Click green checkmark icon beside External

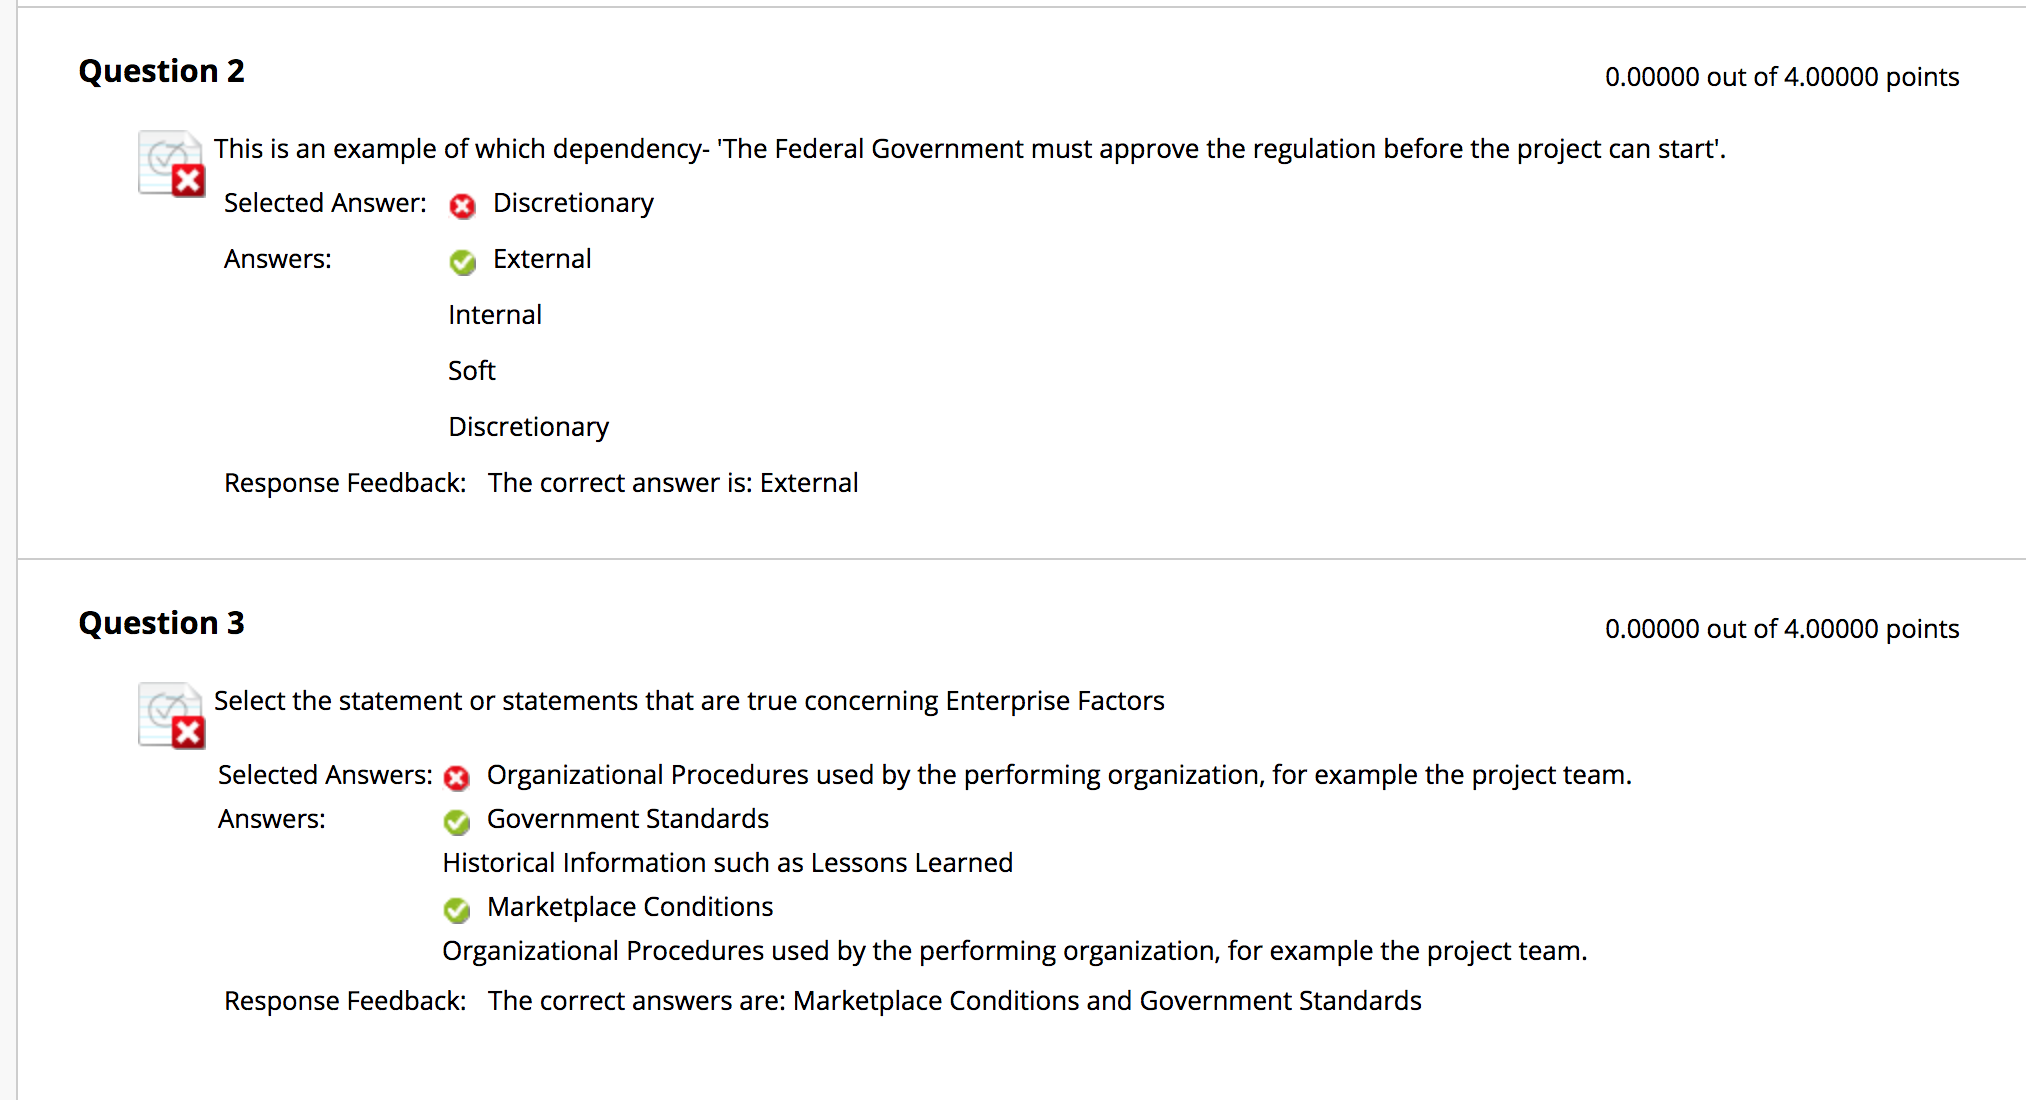pyautogui.click(x=462, y=262)
